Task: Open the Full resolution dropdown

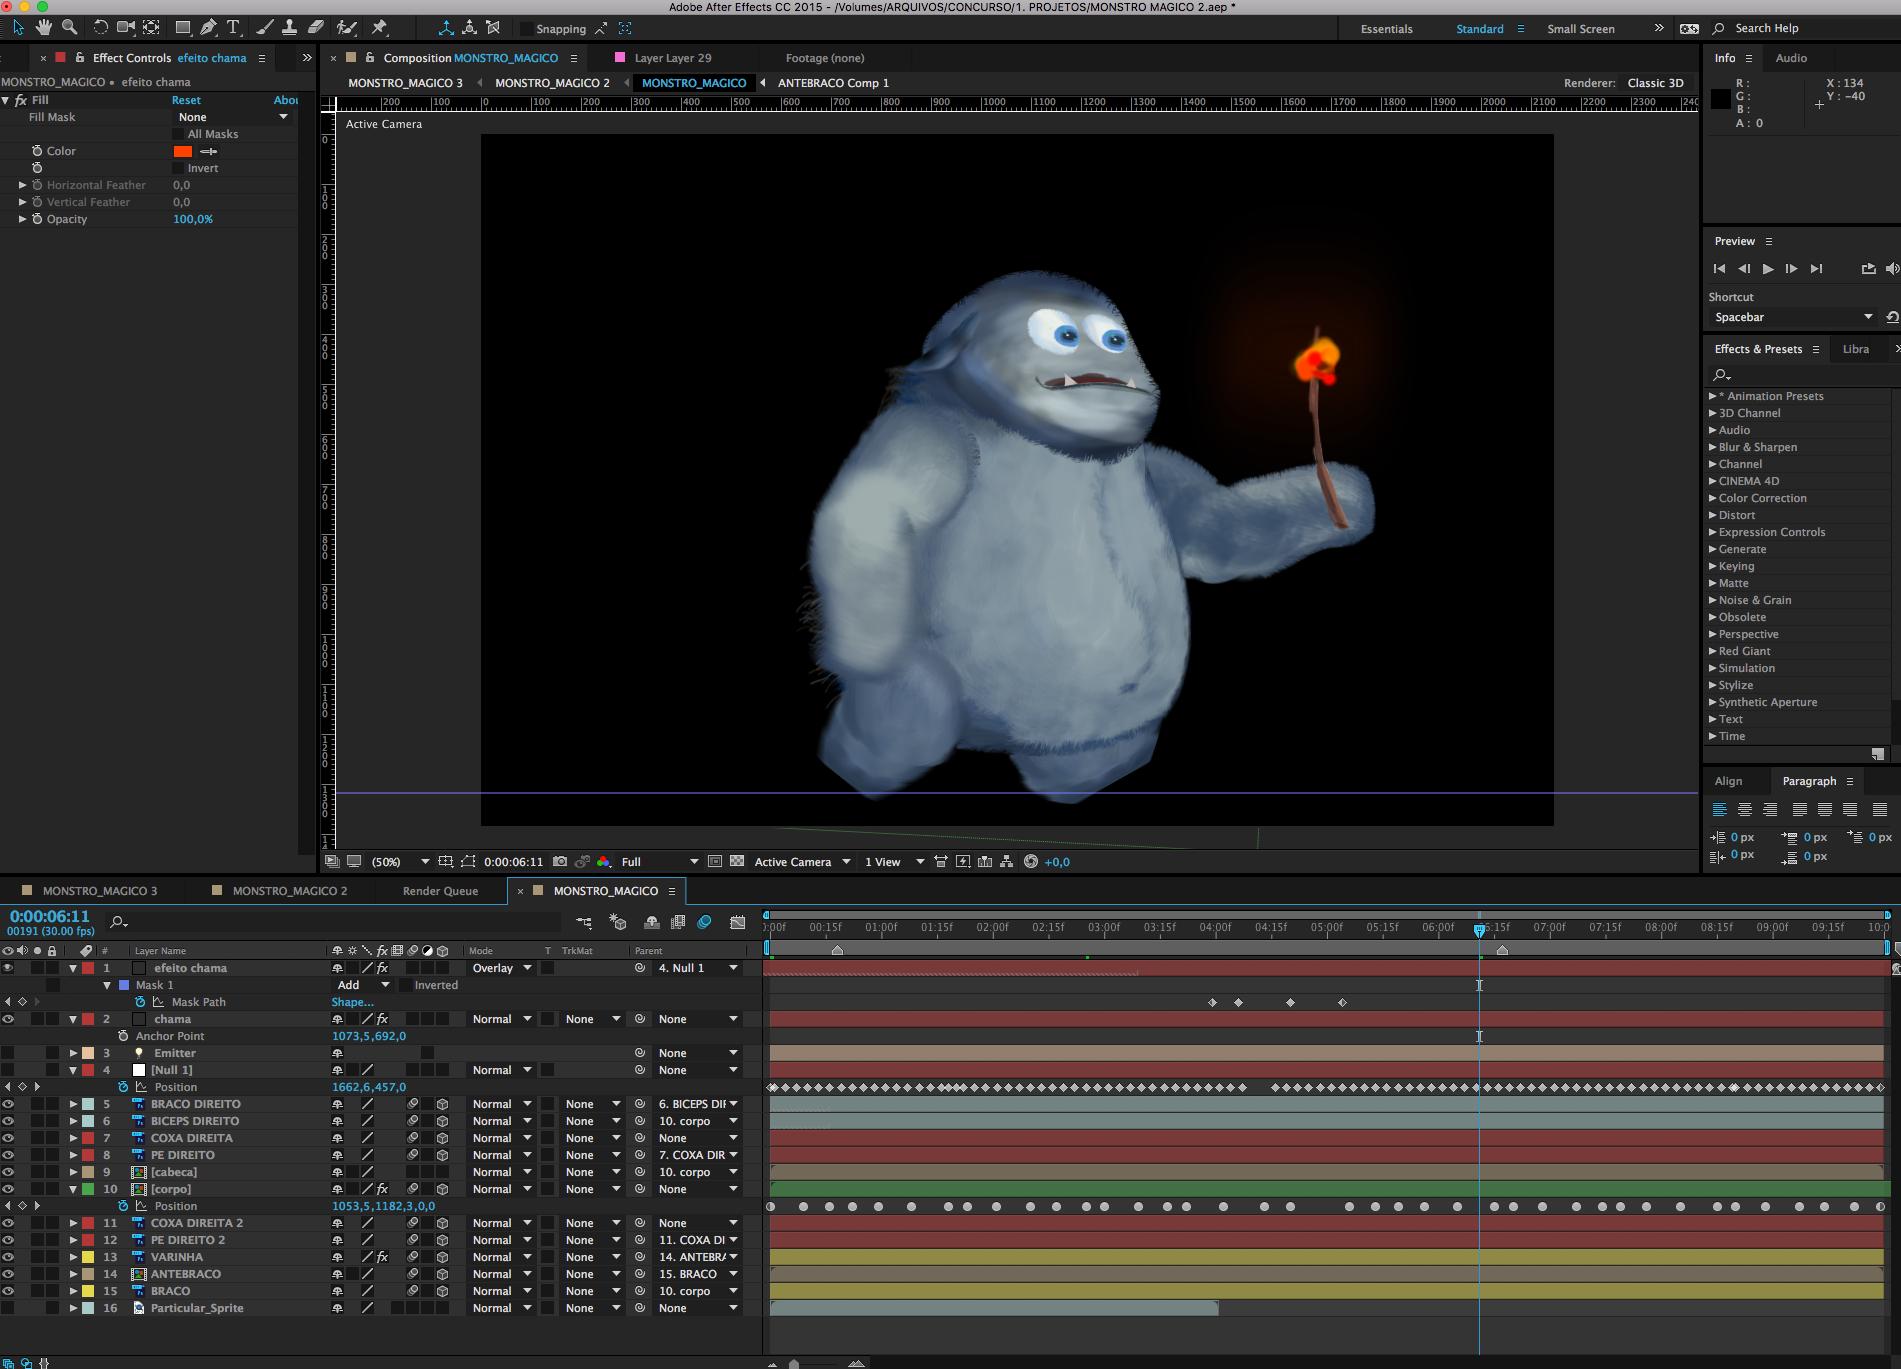Action: [x=659, y=862]
